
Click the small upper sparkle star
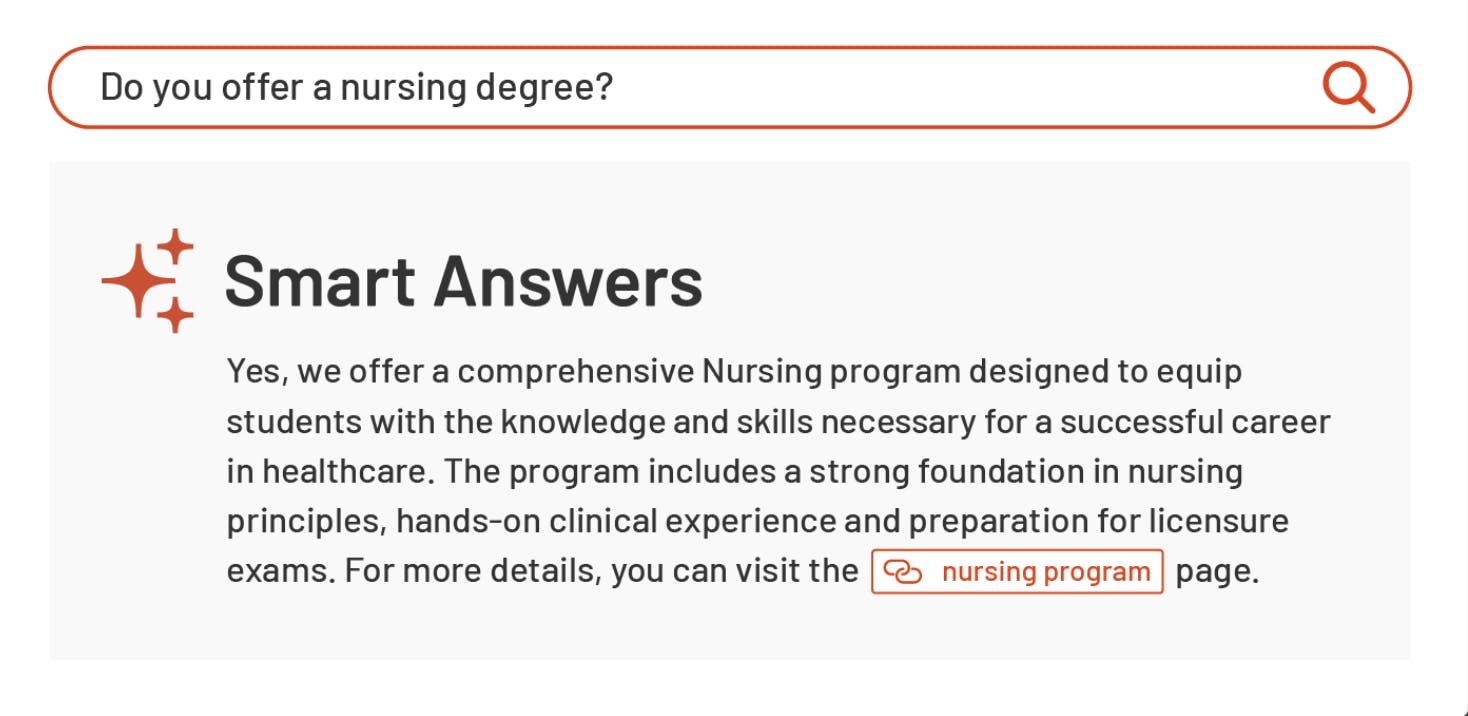[175, 246]
